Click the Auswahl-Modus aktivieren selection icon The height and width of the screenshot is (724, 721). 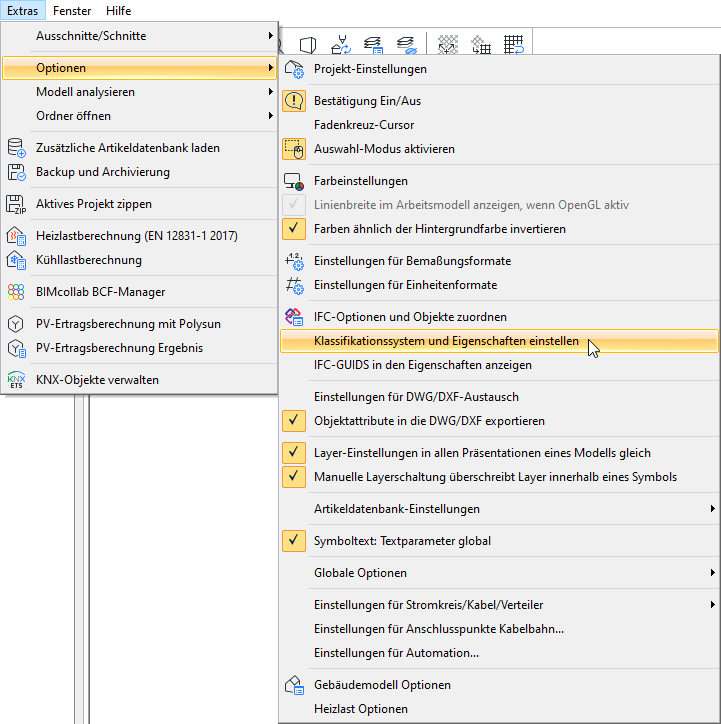coord(294,149)
